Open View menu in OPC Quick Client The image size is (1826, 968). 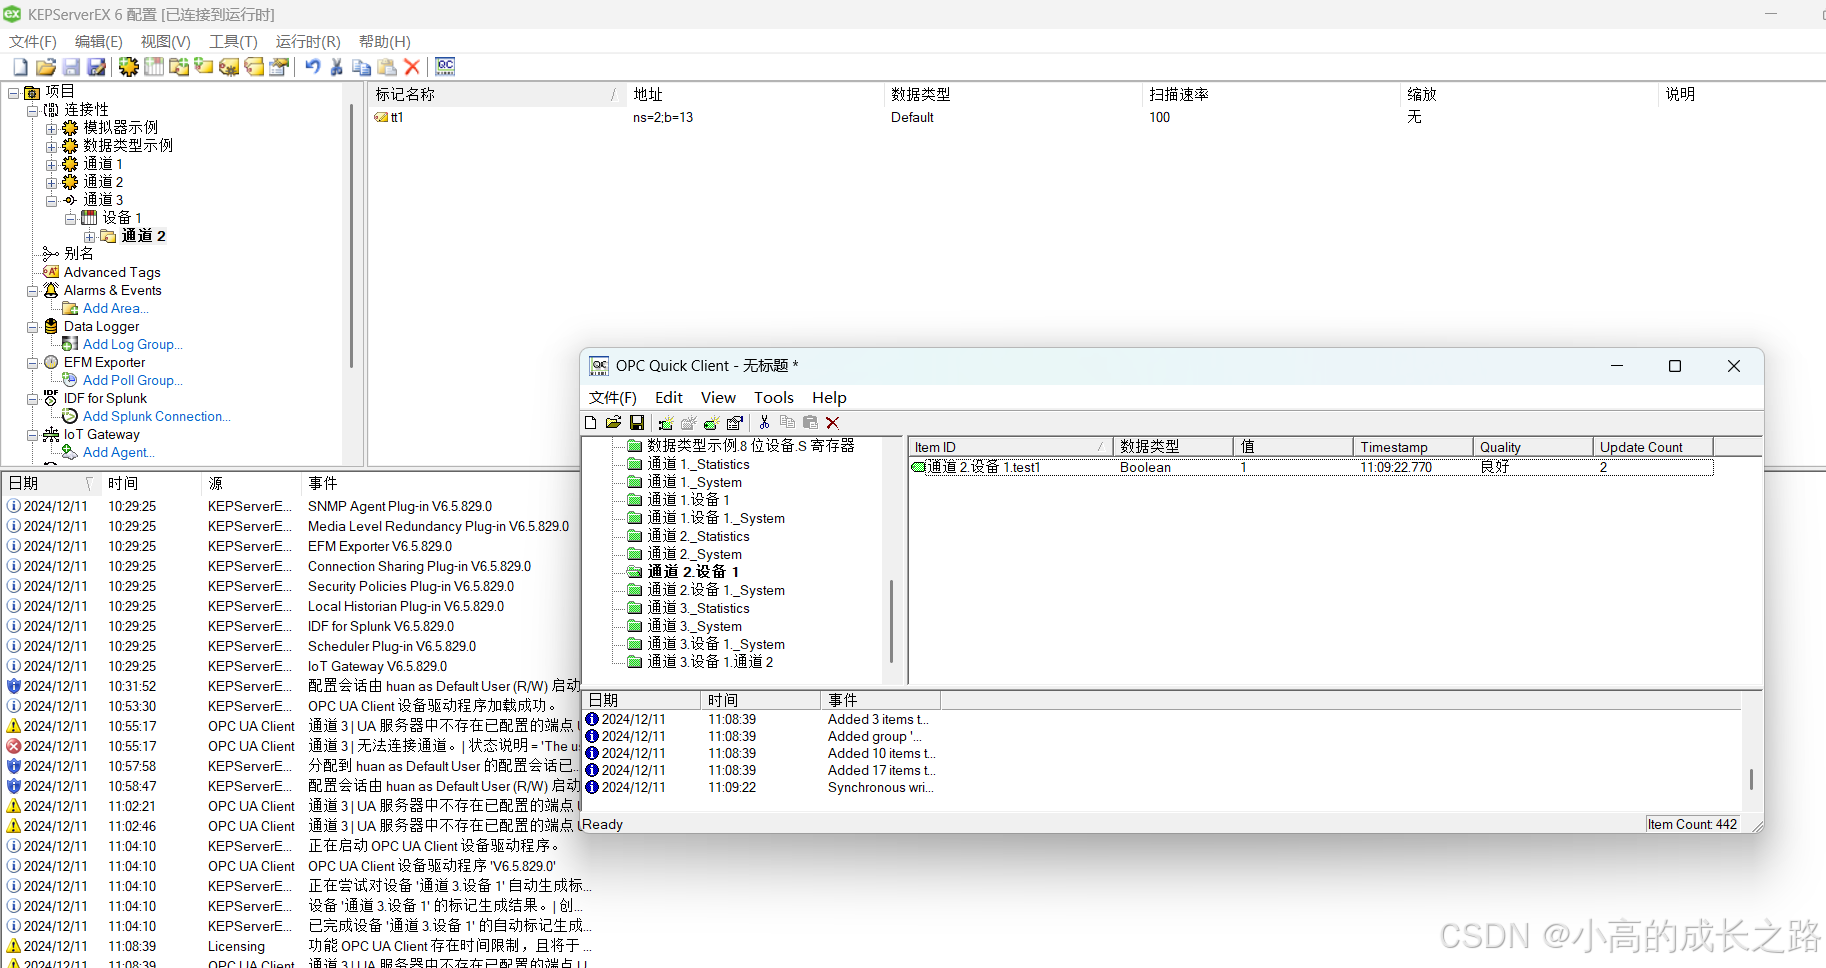(718, 397)
